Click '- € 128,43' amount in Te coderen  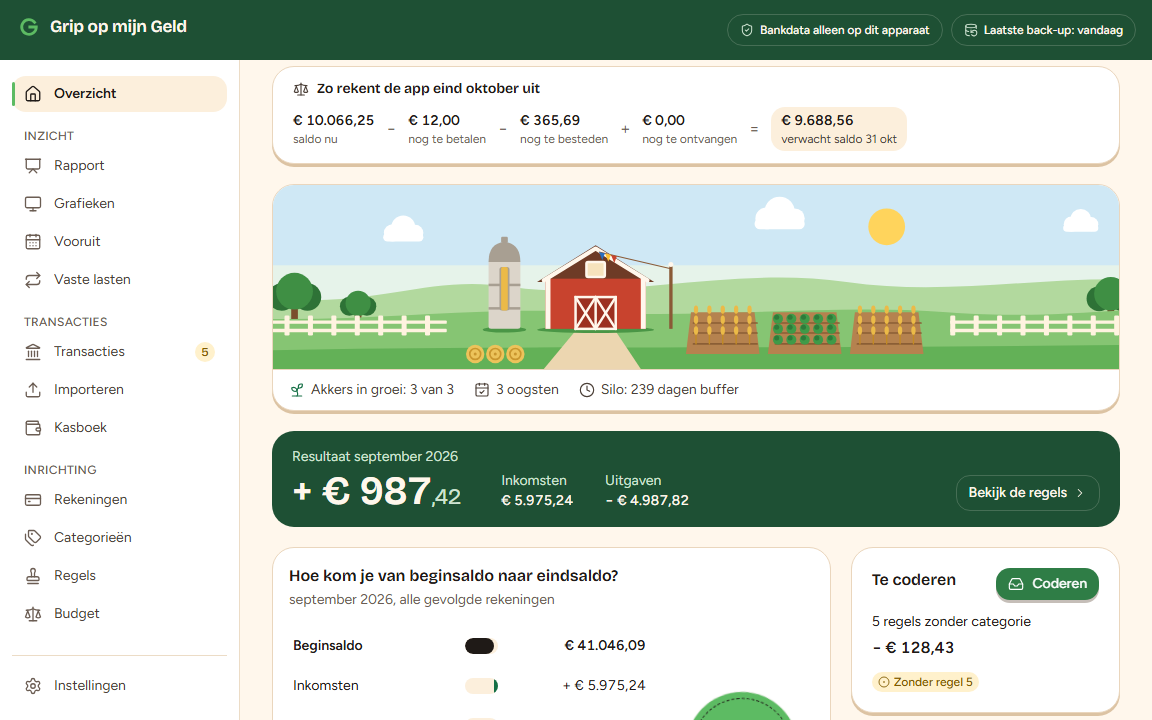(x=913, y=648)
